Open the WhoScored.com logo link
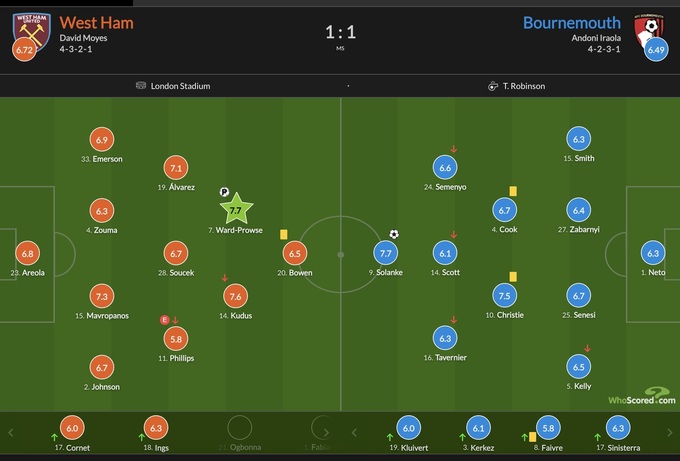 644,397
